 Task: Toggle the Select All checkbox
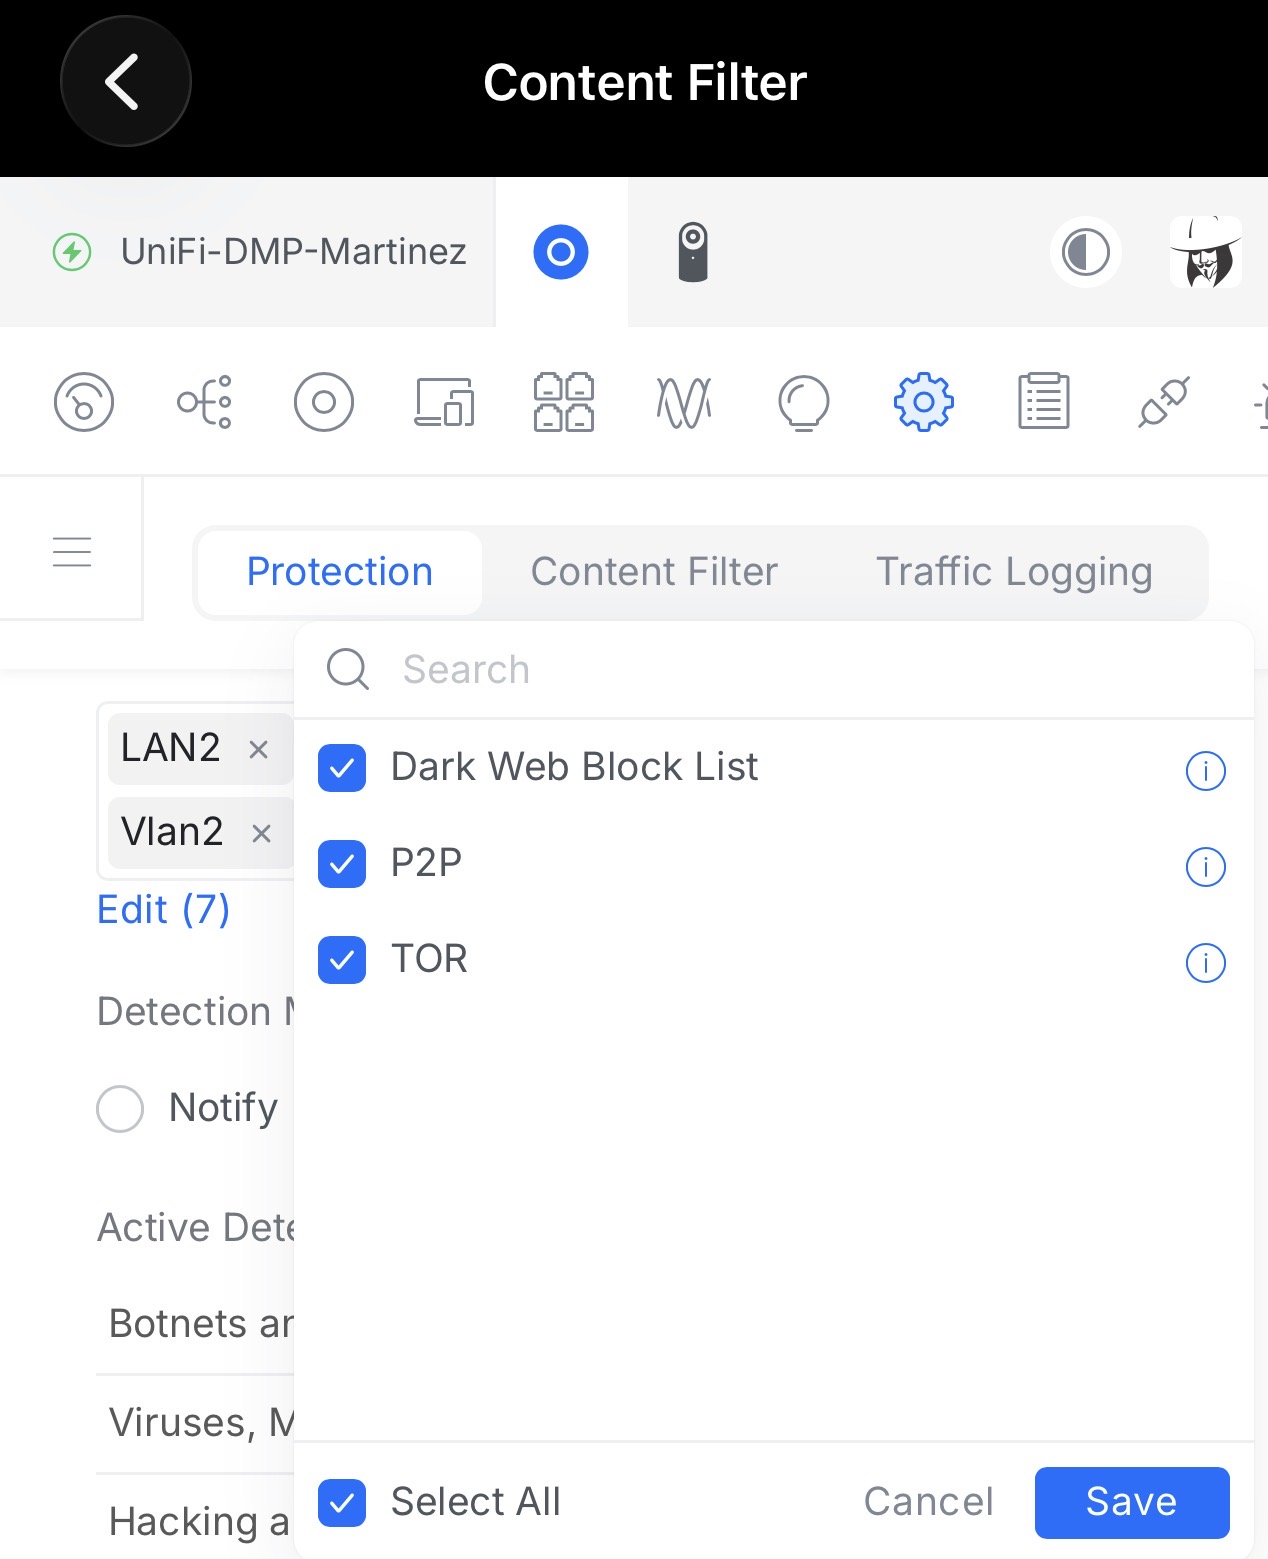click(x=342, y=1502)
